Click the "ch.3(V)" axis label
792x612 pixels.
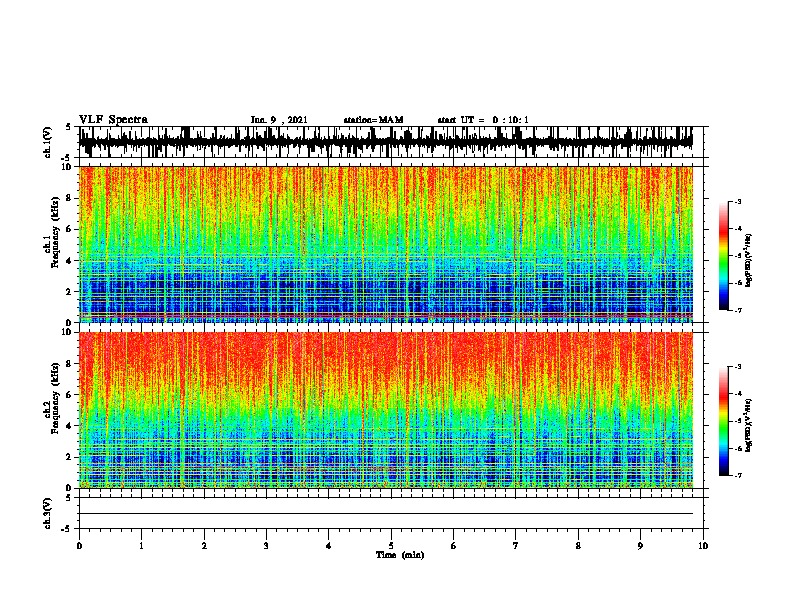click(48, 513)
